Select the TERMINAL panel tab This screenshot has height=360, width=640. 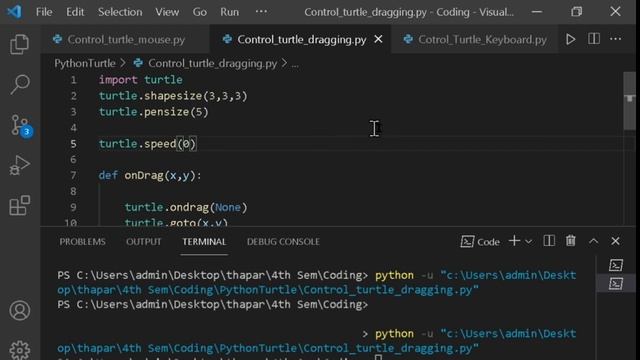[204, 242]
